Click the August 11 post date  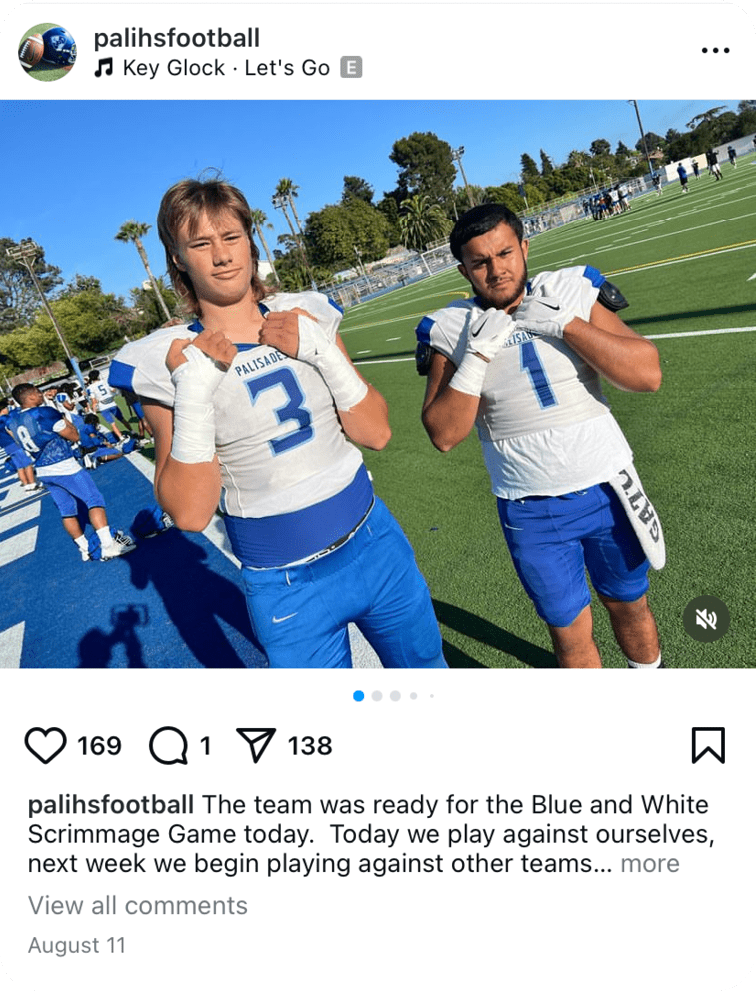point(76,945)
